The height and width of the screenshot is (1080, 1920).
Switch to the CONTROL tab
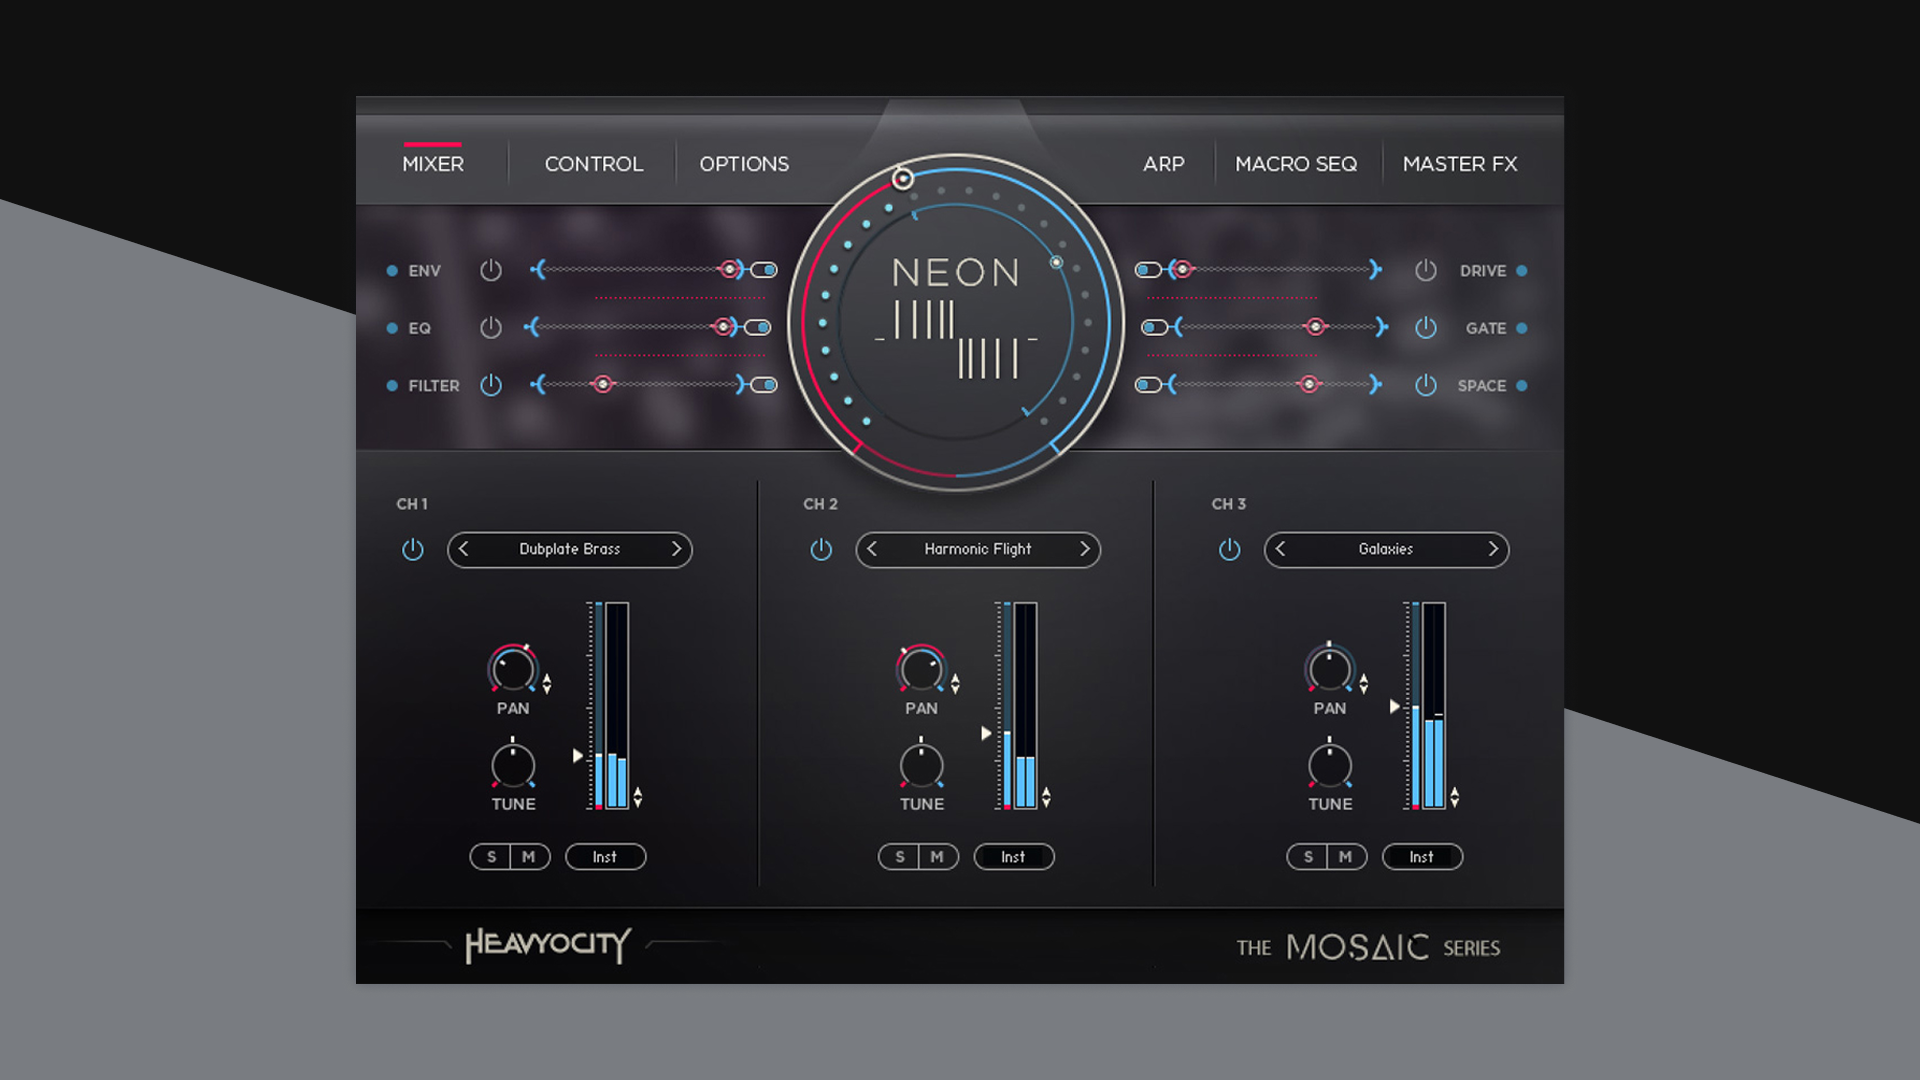[x=592, y=163]
